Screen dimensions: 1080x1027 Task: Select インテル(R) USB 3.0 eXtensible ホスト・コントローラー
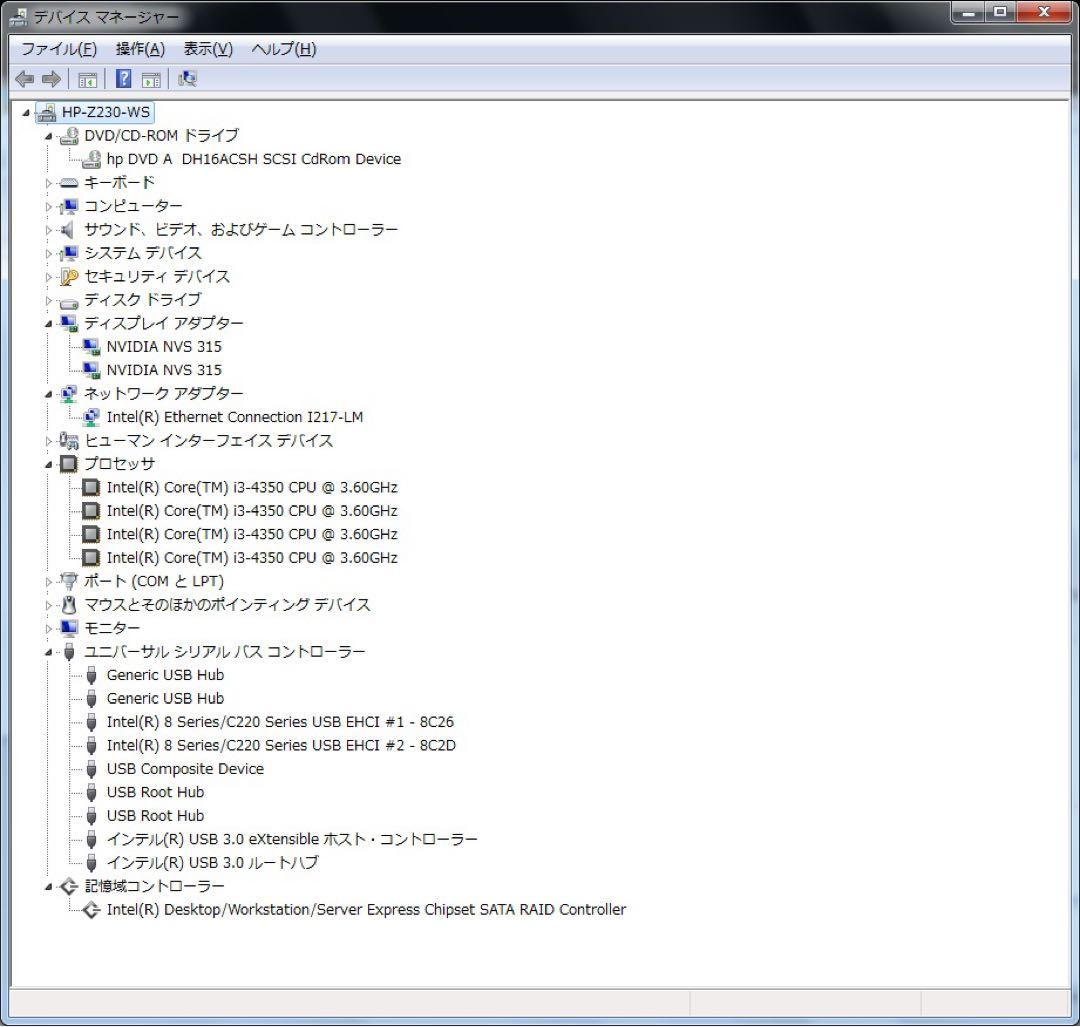[292, 839]
